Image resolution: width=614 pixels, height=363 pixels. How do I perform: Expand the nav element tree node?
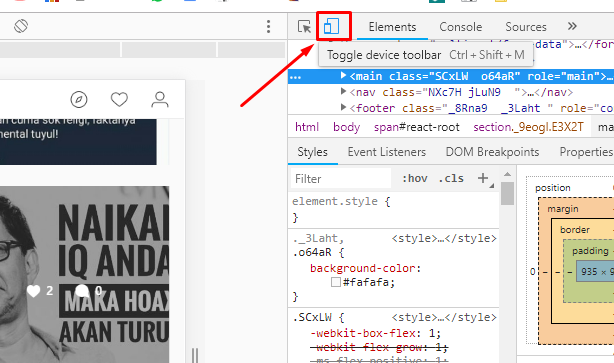(343, 91)
